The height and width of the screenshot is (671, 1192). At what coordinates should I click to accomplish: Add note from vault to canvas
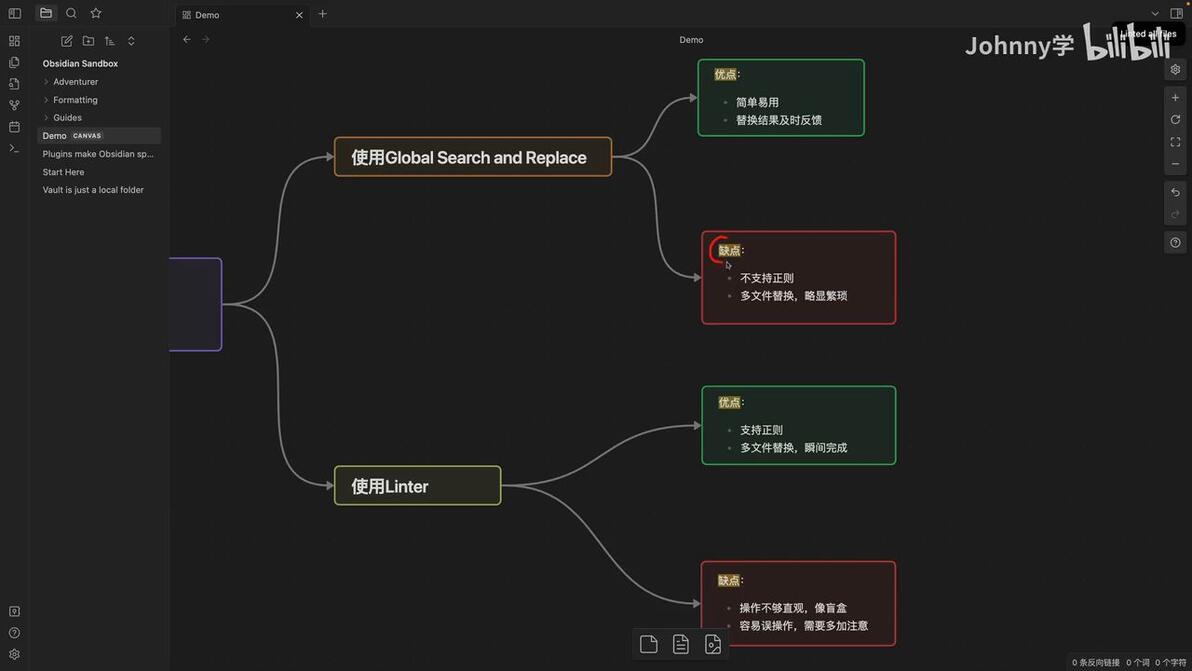click(680, 644)
